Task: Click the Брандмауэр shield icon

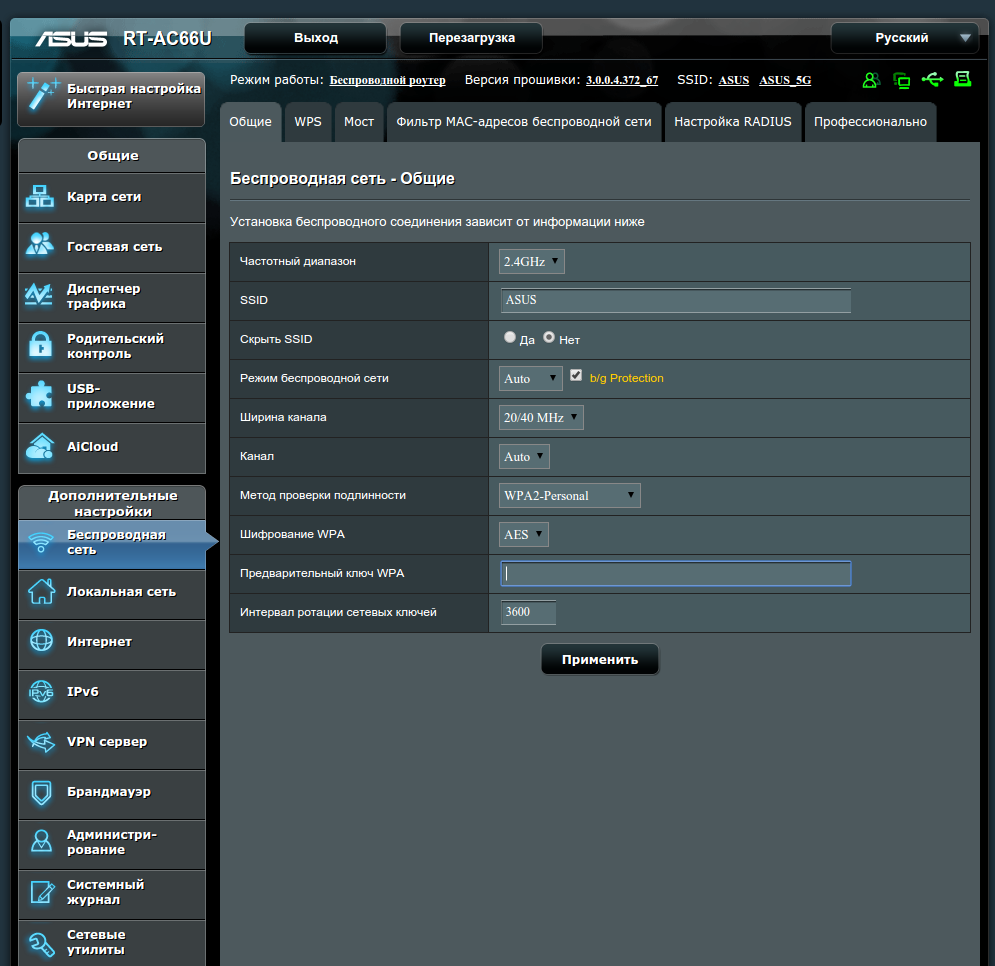Action: coord(41,792)
